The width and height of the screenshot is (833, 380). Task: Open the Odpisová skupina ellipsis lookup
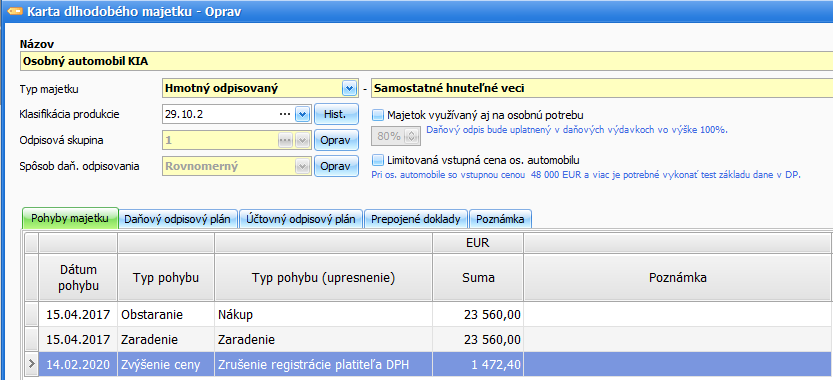click(285, 140)
